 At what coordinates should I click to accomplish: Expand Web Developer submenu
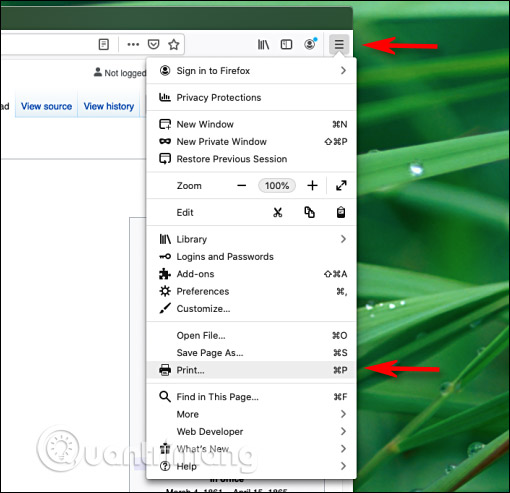point(252,431)
